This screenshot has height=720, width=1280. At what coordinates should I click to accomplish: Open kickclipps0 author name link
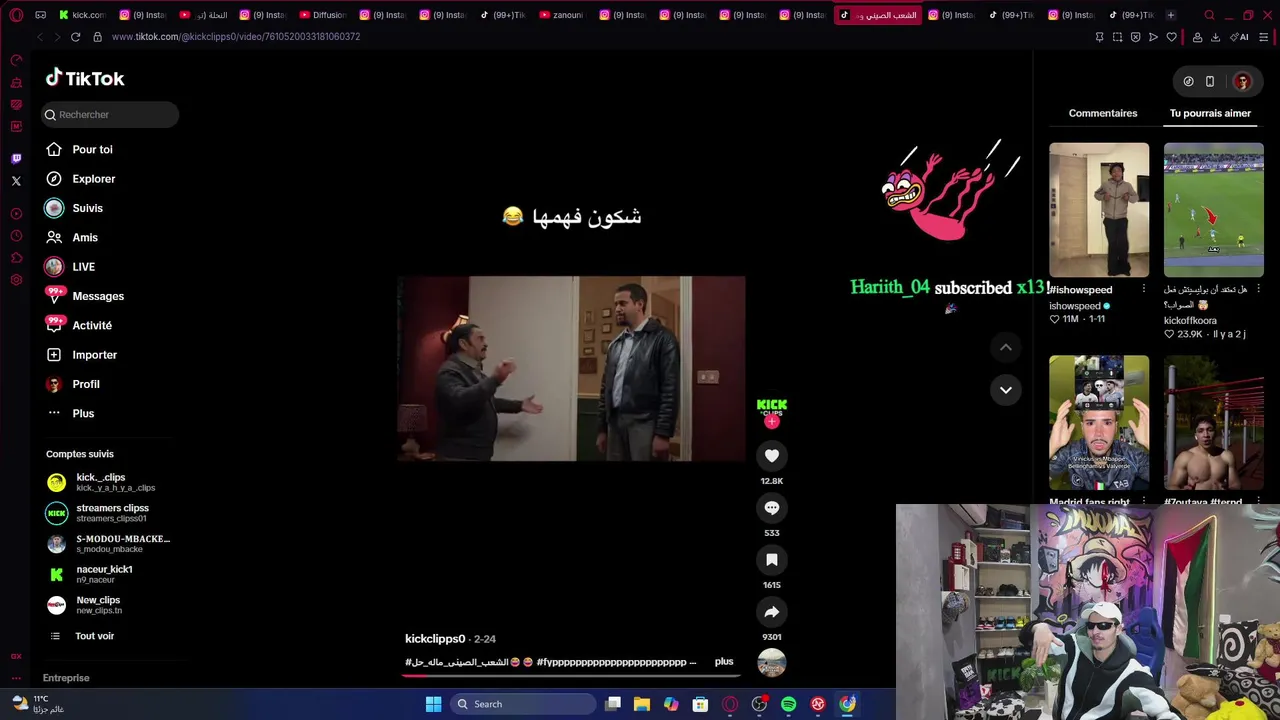pyautogui.click(x=435, y=639)
